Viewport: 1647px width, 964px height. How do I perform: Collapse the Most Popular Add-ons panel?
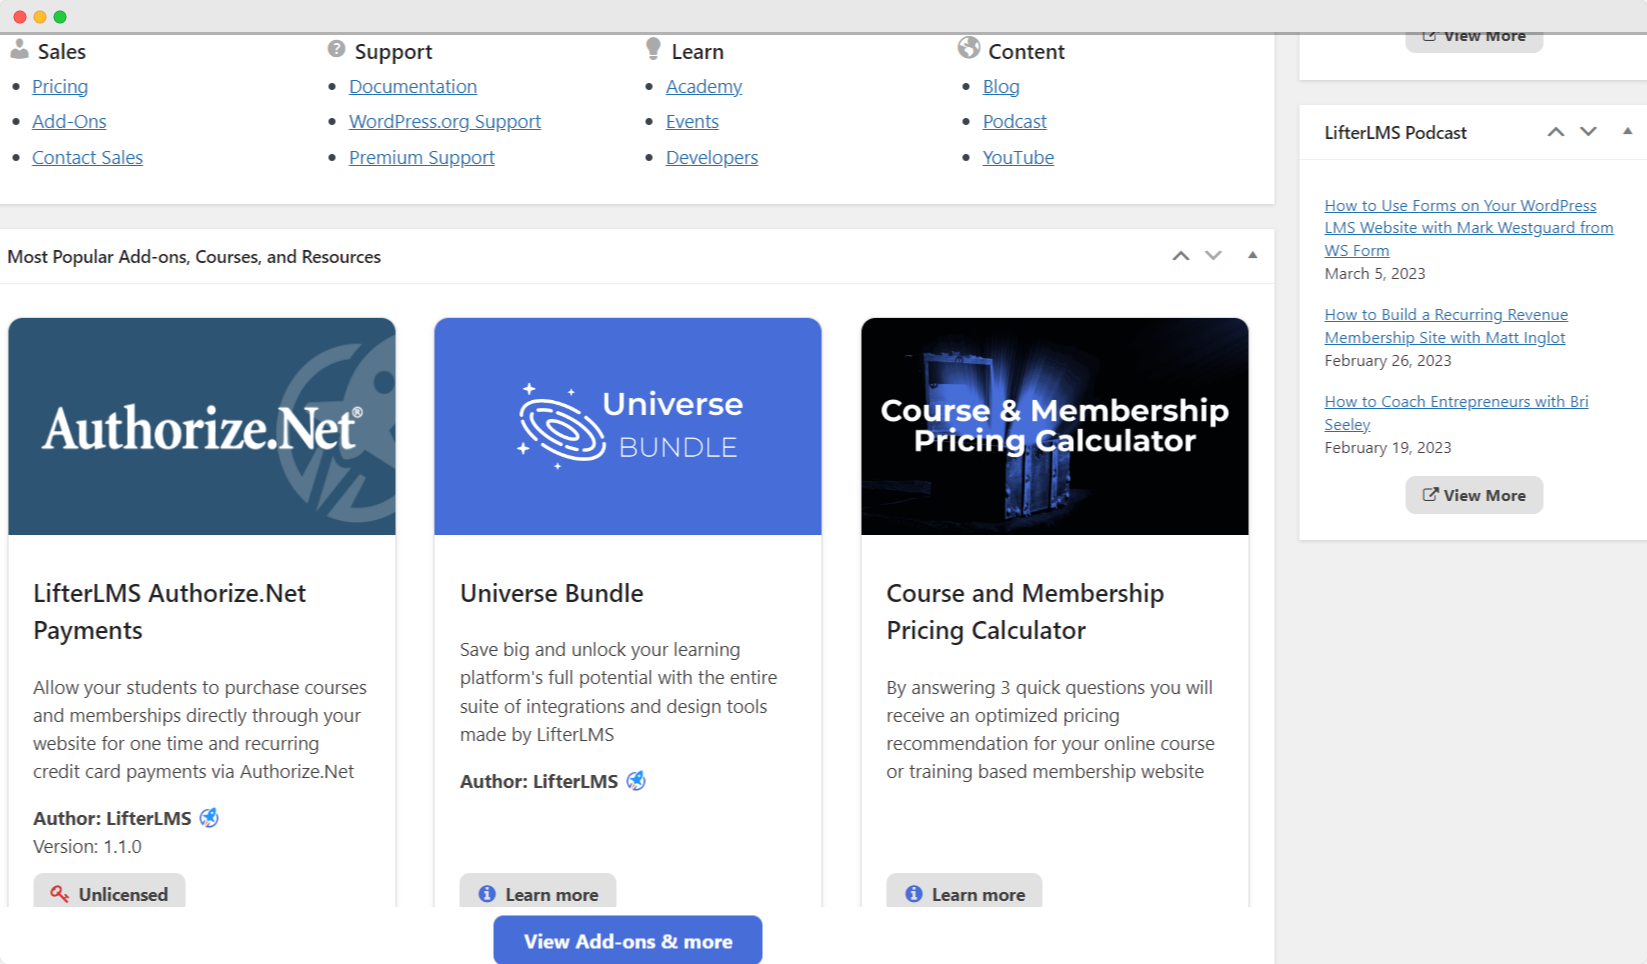(x=1252, y=255)
